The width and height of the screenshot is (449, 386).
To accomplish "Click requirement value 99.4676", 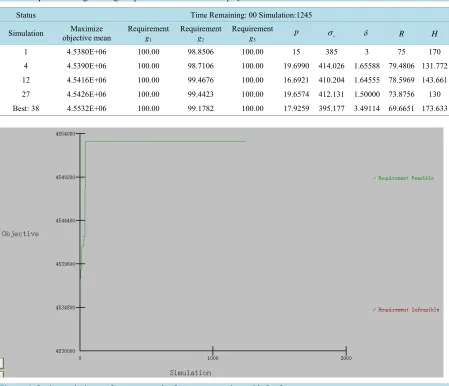I will pyautogui.click(x=201, y=80).
